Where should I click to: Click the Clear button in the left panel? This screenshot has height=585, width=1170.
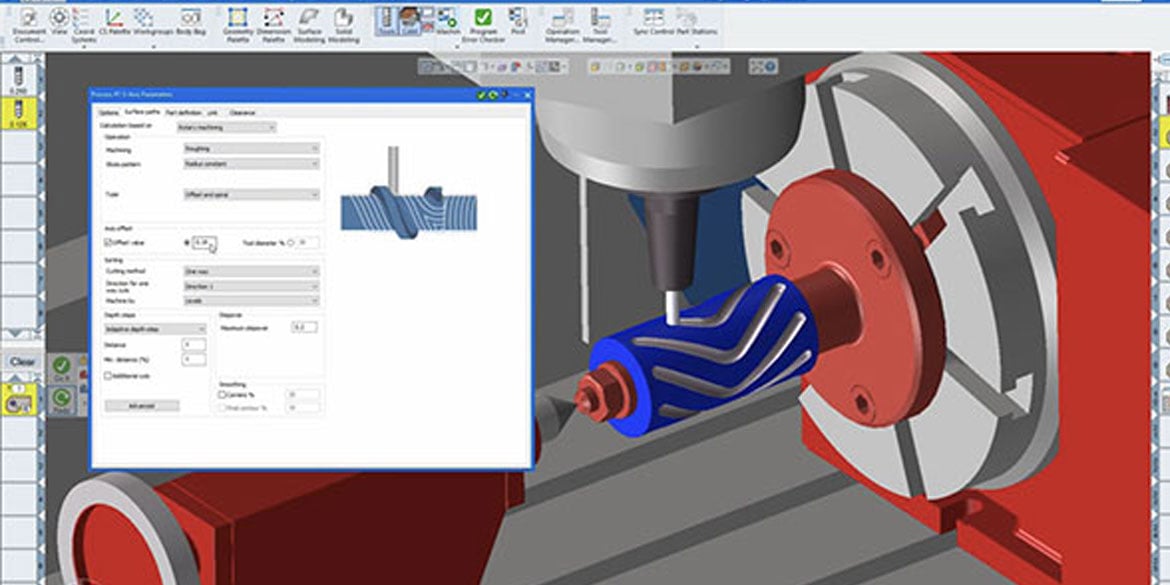pyautogui.click(x=22, y=362)
